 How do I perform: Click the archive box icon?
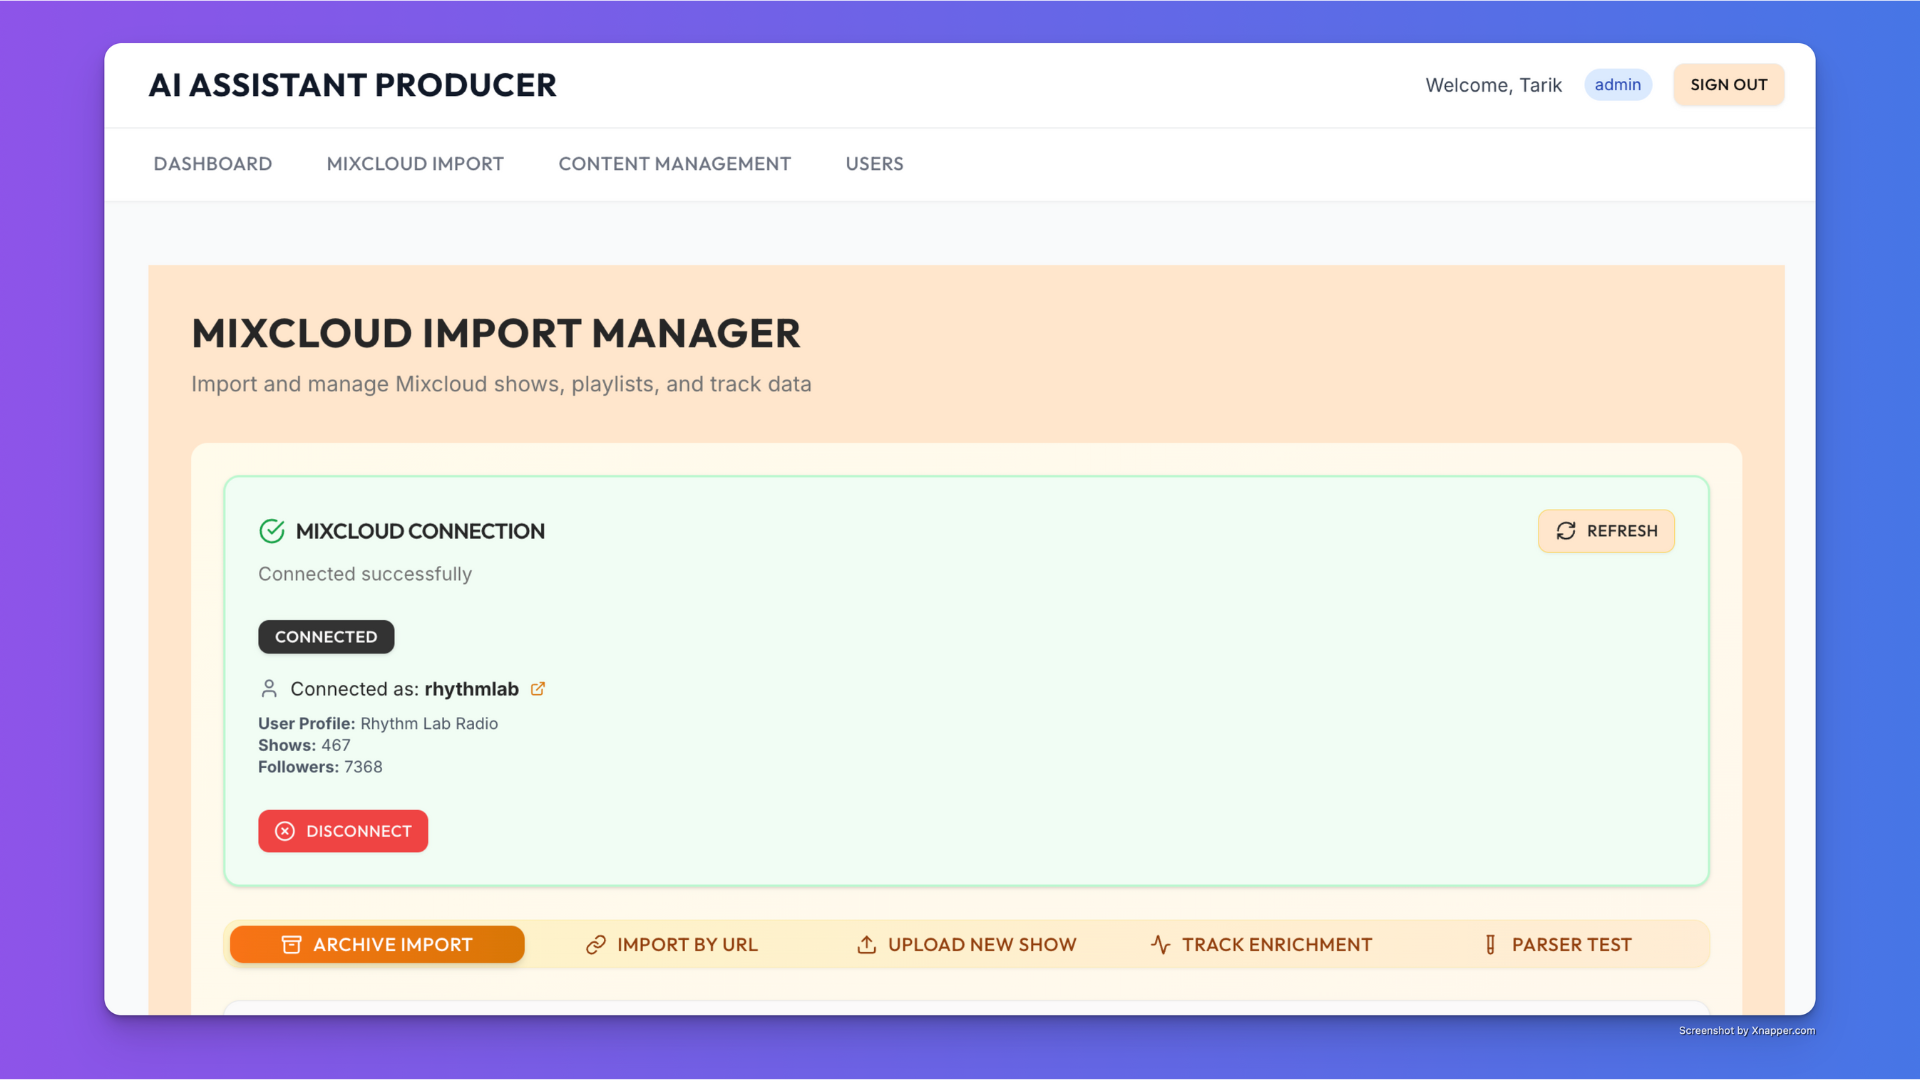pos(291,945)
